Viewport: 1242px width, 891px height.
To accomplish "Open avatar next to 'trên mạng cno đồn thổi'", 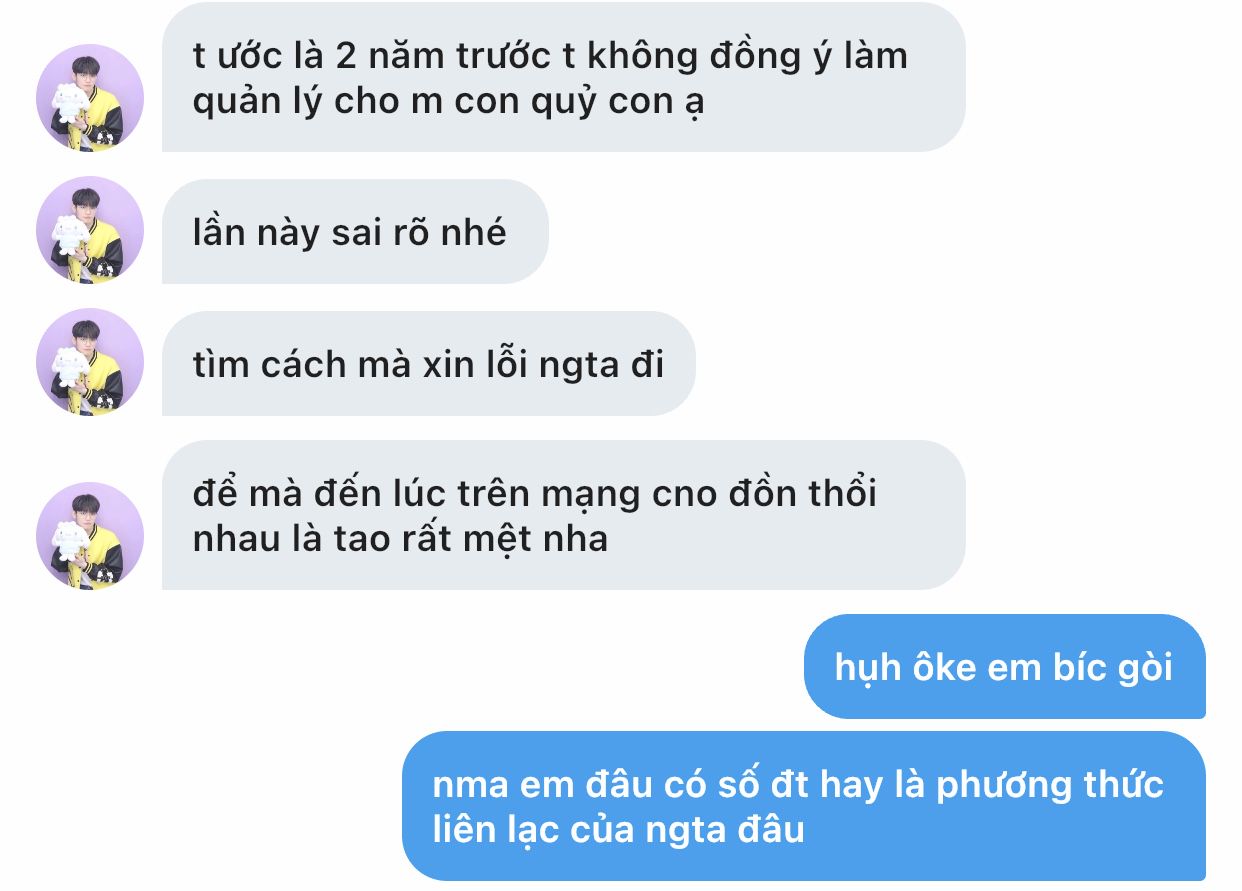I will coord(90,535).
